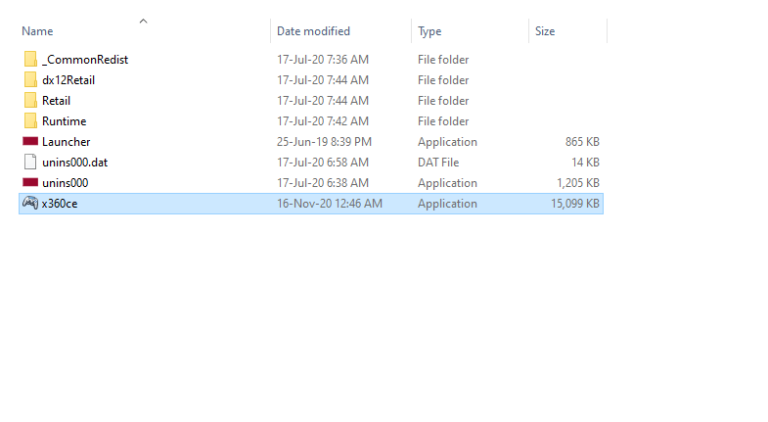Click the date 16-Nov-20 12:46 AM
The width and height of the screenshot is (768, 422).
point(330,203)
